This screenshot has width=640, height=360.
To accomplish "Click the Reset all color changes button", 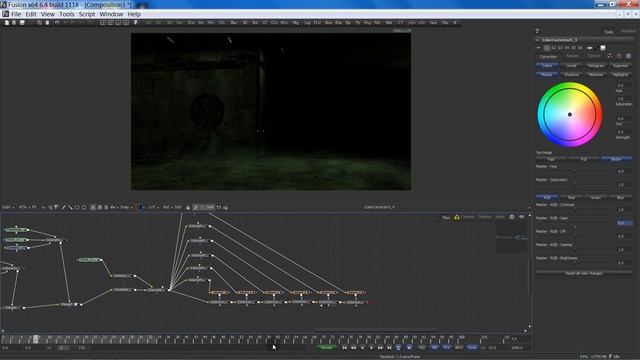I will pos(584,273).
